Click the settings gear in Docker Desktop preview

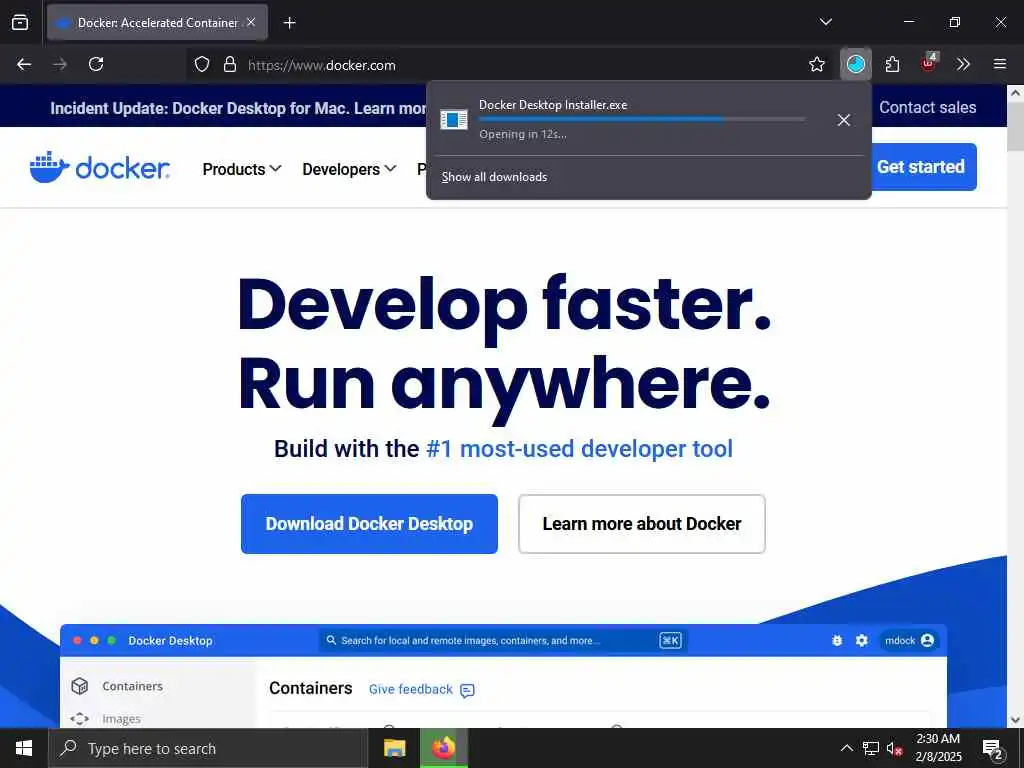(x=861, y=641)
